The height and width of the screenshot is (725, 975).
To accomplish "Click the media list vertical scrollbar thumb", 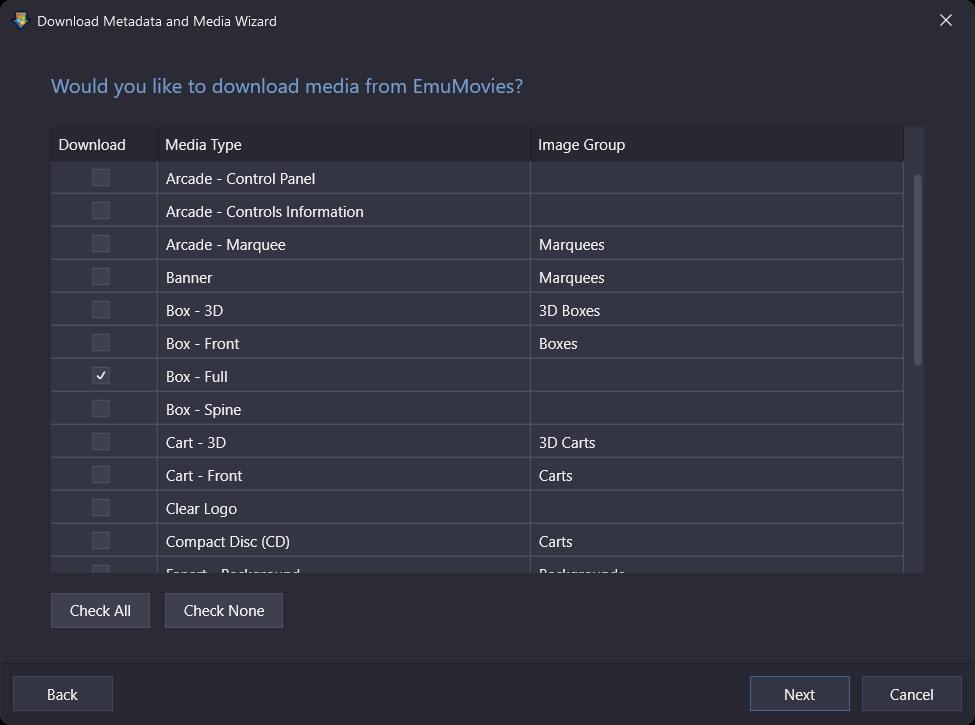I will pyautogui.click(x=918, y=270).
